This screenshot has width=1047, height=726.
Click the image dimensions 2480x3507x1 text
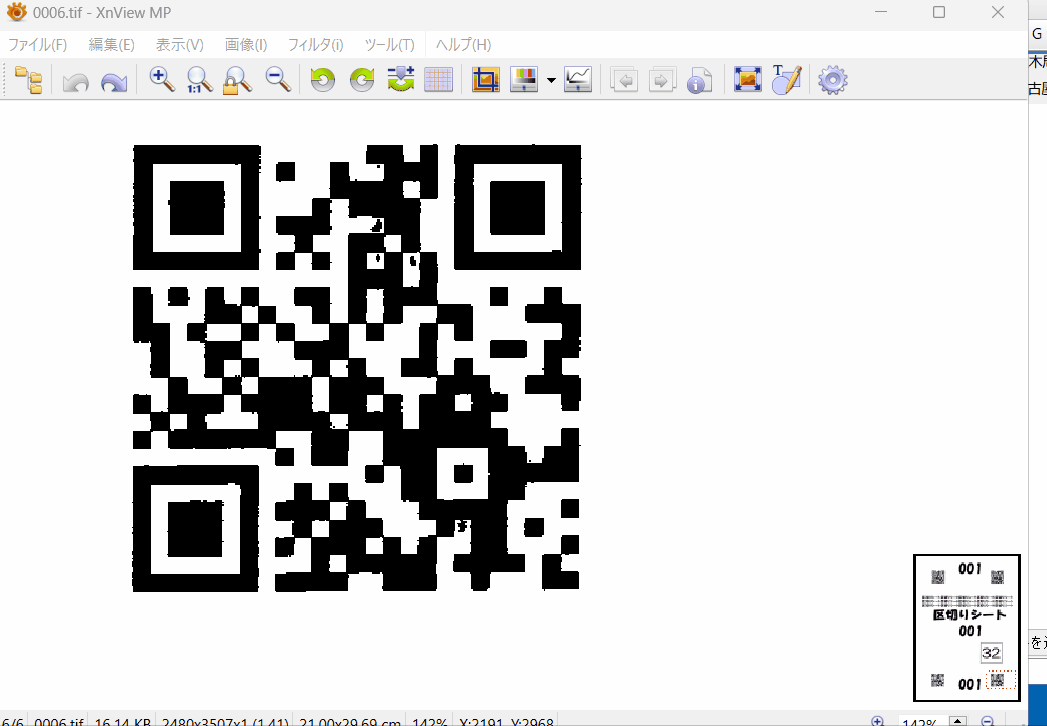tap(224, 722)
